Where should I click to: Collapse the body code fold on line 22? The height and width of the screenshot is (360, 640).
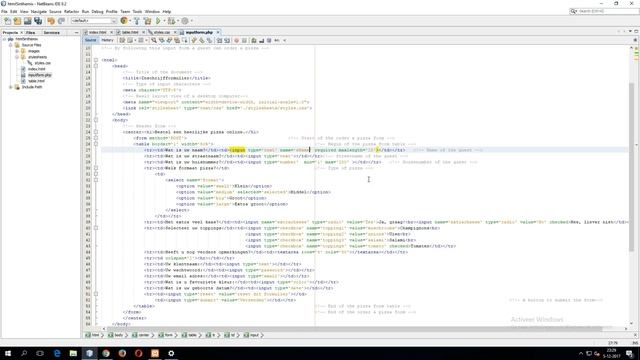[x=96, y=120]
